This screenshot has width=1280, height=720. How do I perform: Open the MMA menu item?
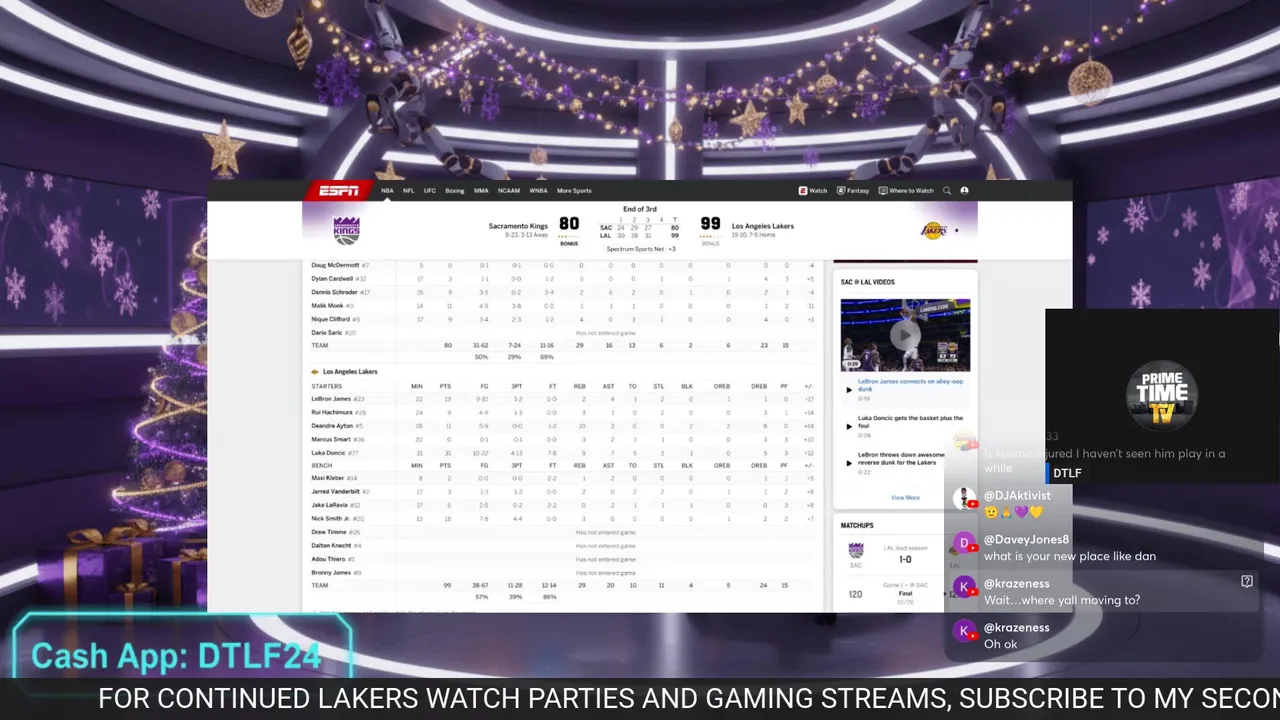pyautogui.click(x=481, y=190)
